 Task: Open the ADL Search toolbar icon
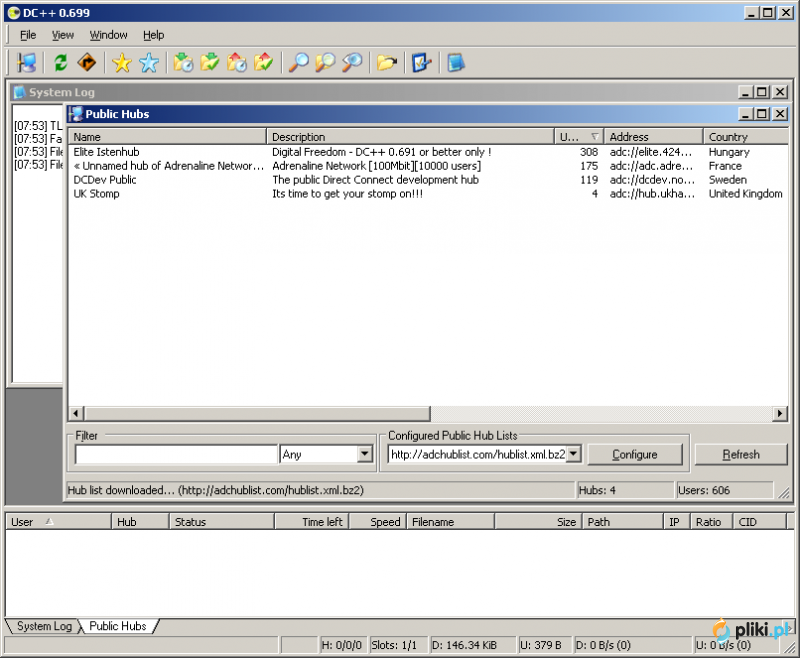click(x=325, y=63)
